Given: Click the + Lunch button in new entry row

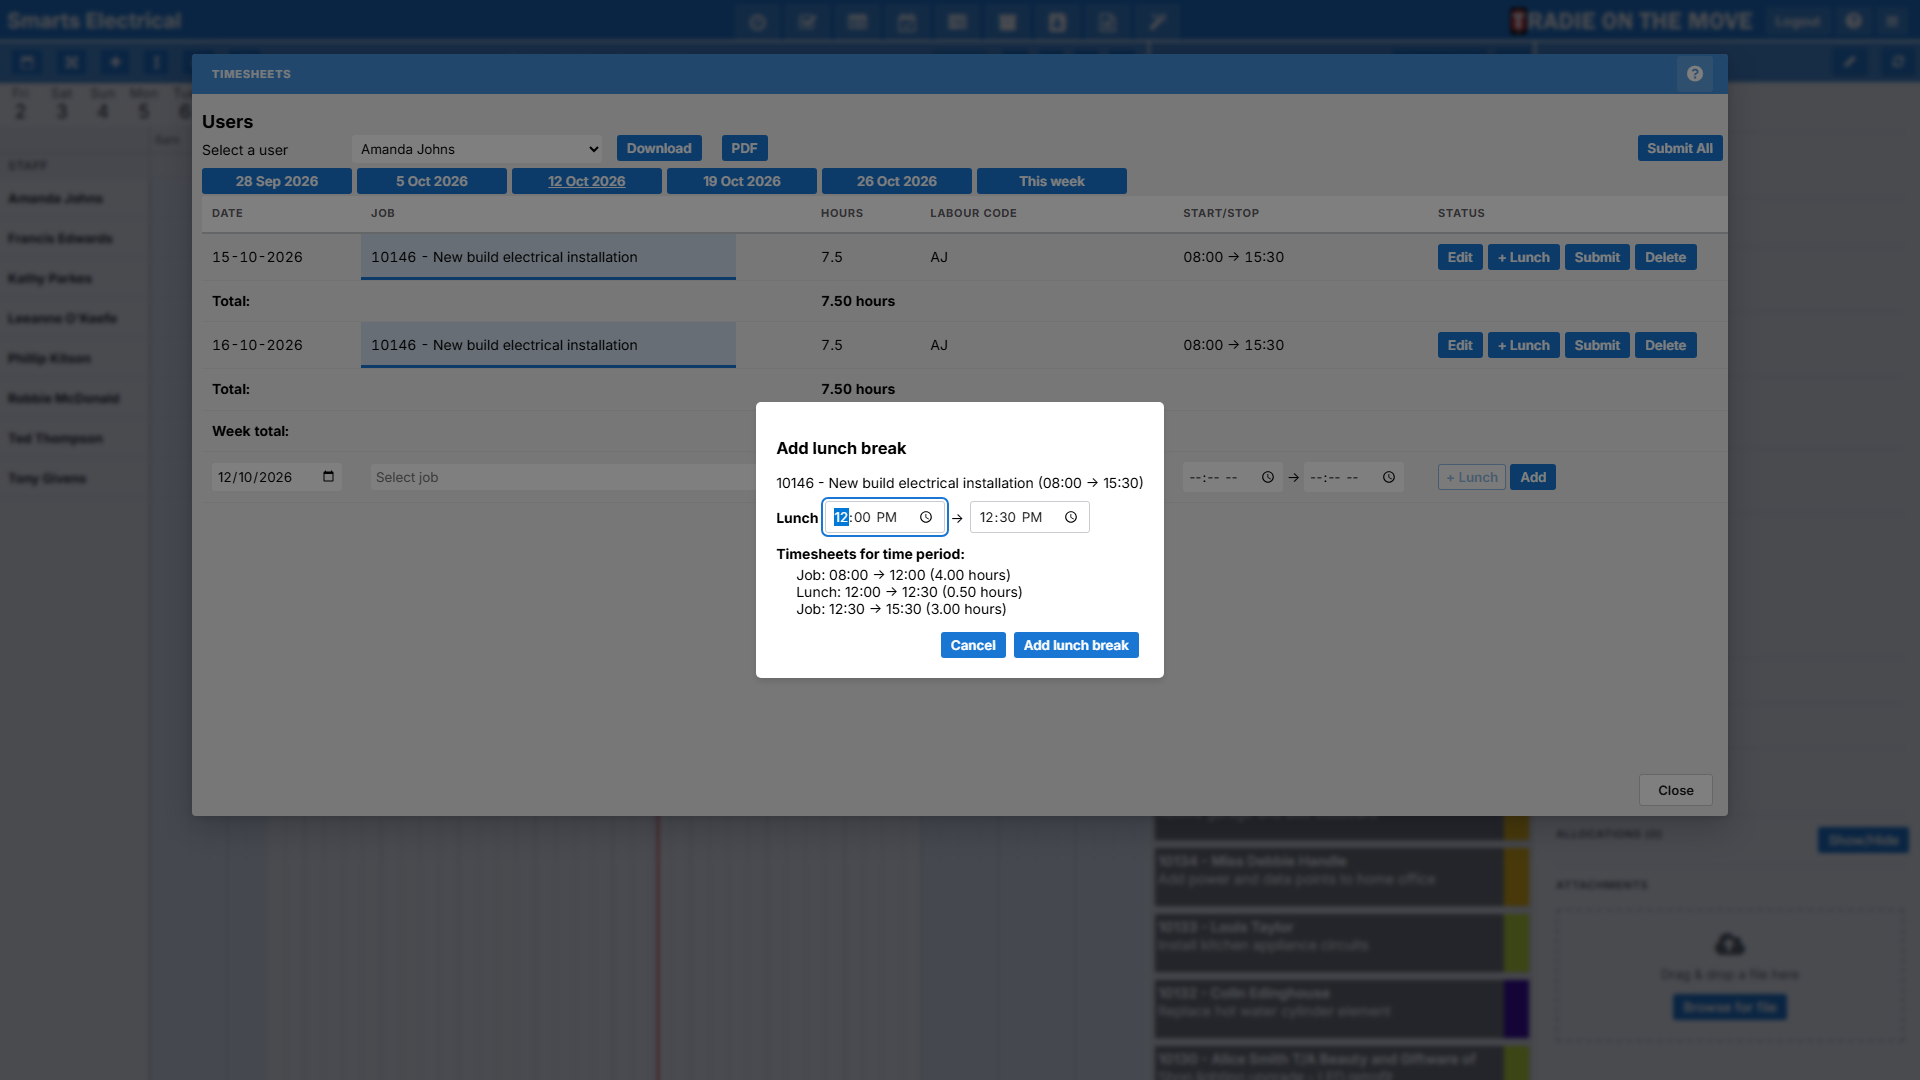Looking at the screenshot, I should pyautogui.click(x=1472, y=477).
